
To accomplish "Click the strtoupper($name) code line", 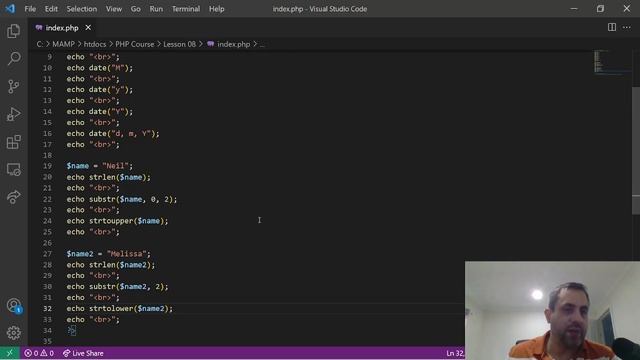I will [118, 221].
